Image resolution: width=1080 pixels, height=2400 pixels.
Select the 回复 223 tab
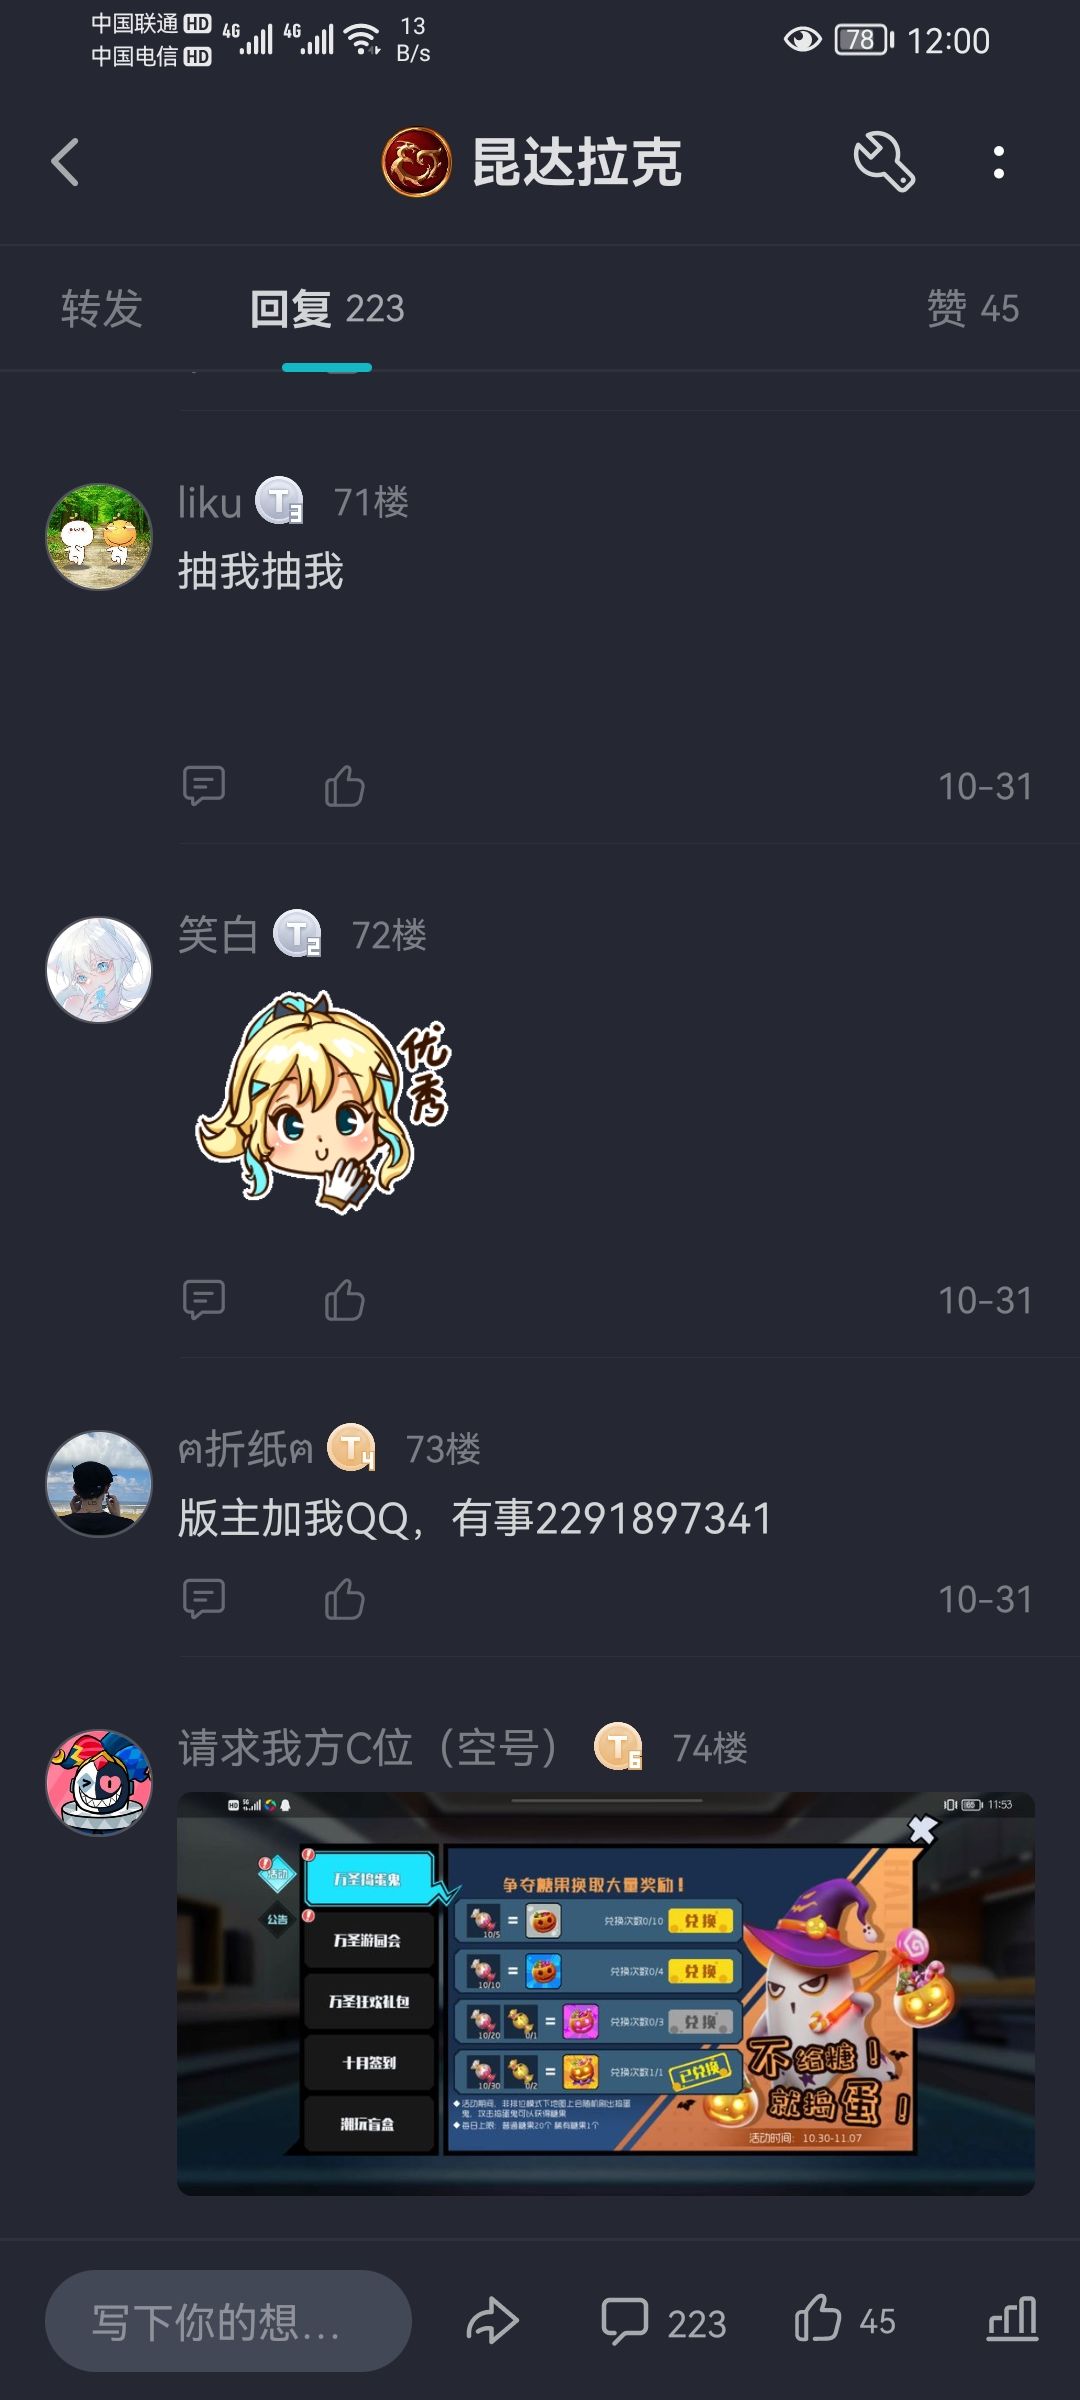coord(327,308)
